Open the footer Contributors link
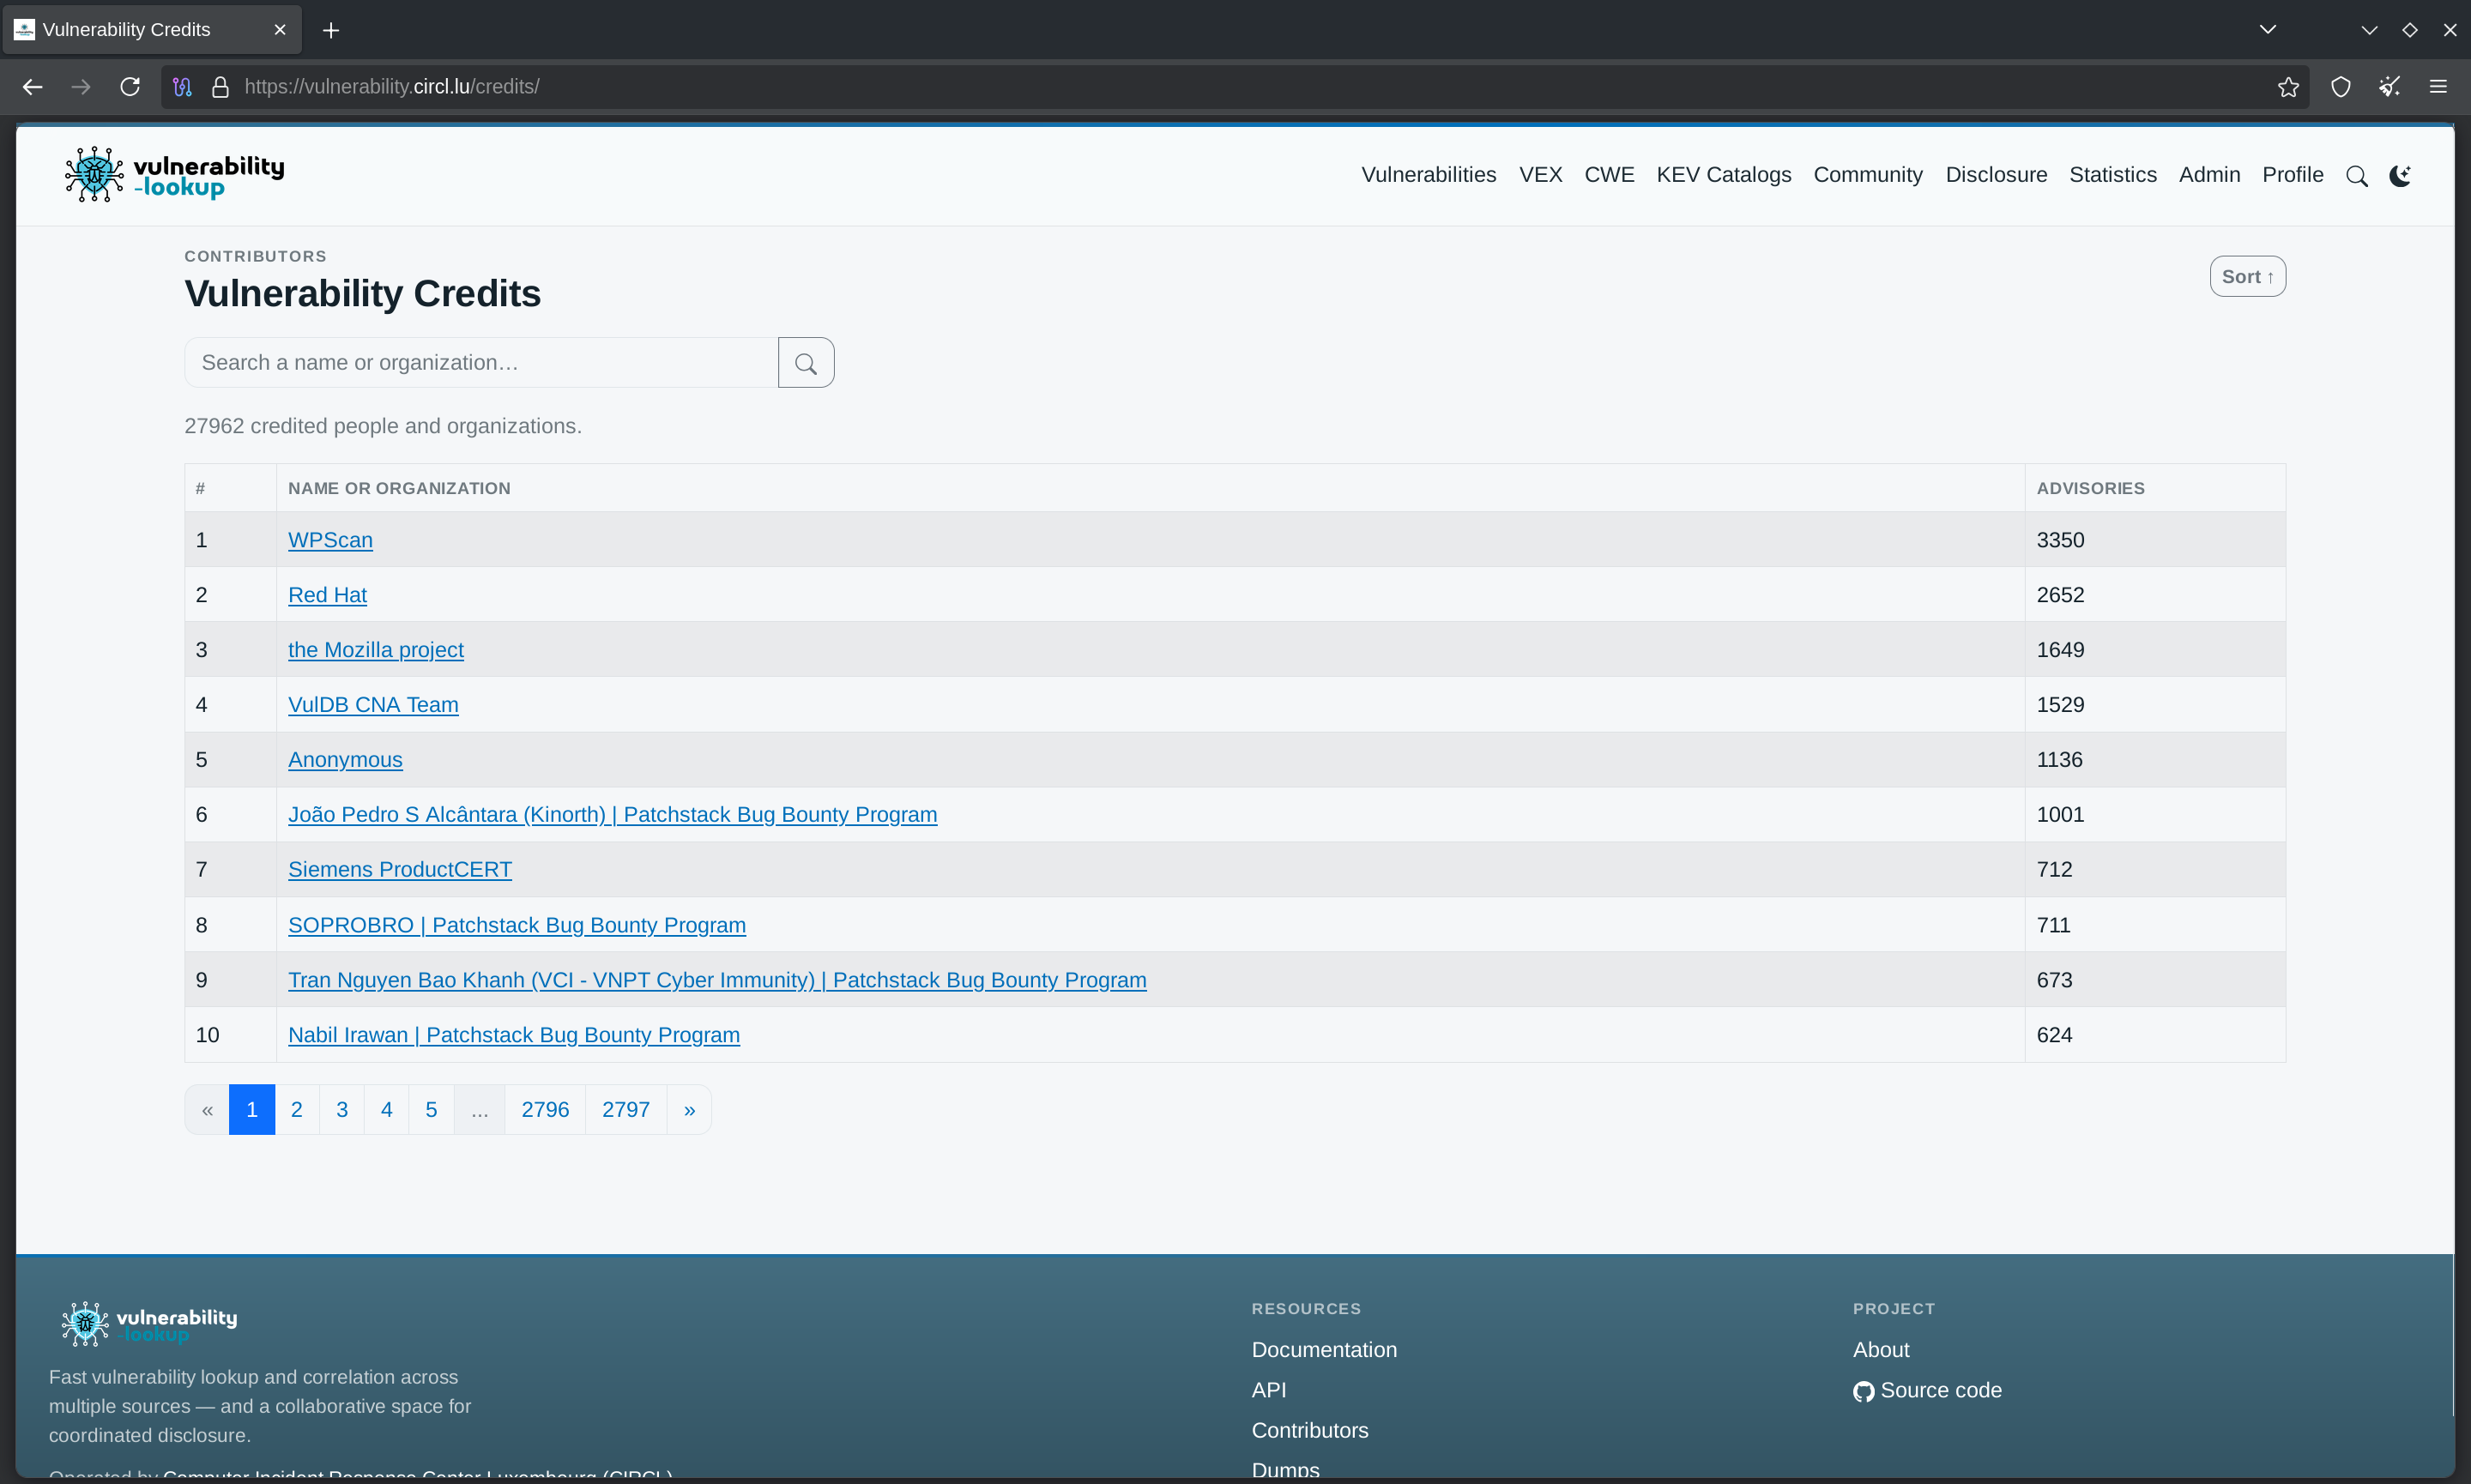 pos(1310,1431)
